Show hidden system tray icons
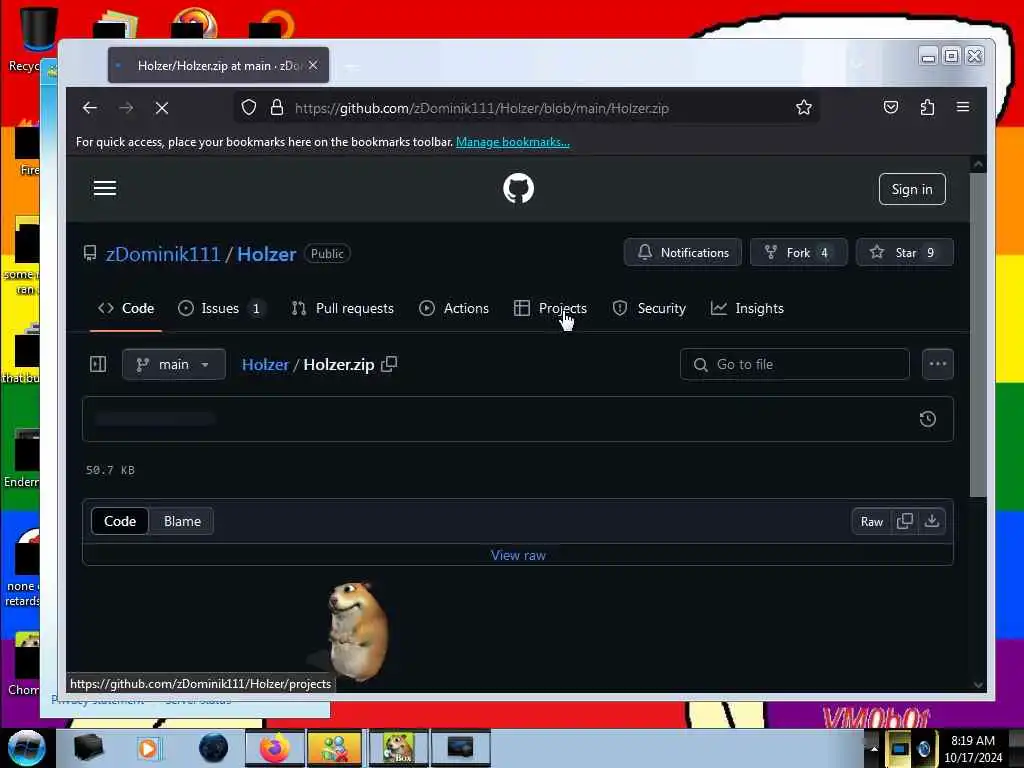 pos(874,749)
